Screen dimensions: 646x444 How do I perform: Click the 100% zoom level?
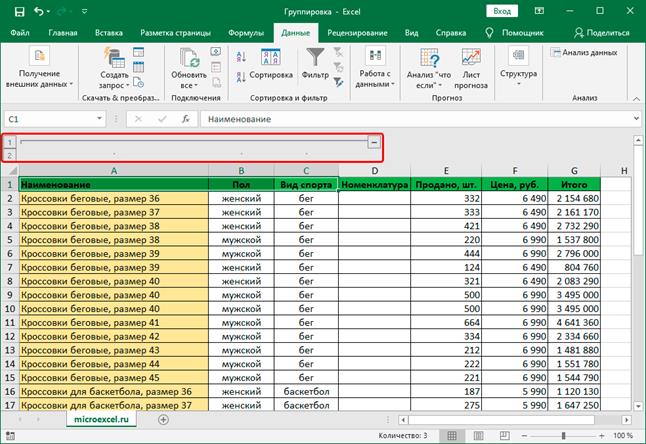tap(623, 436)
